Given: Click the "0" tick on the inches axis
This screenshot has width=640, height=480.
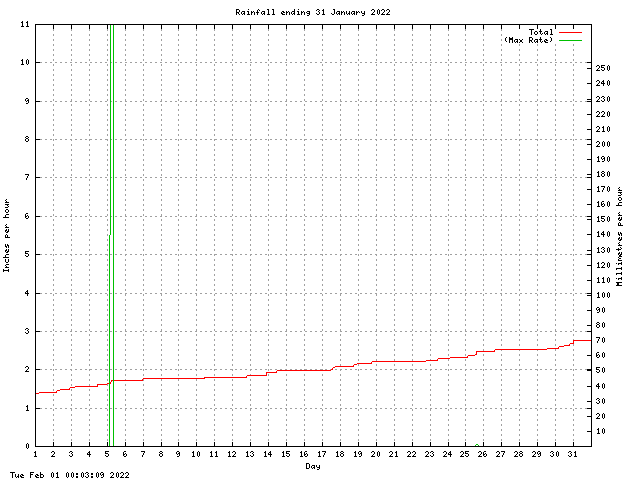Looking at the screenshot, I should [27, 446].
